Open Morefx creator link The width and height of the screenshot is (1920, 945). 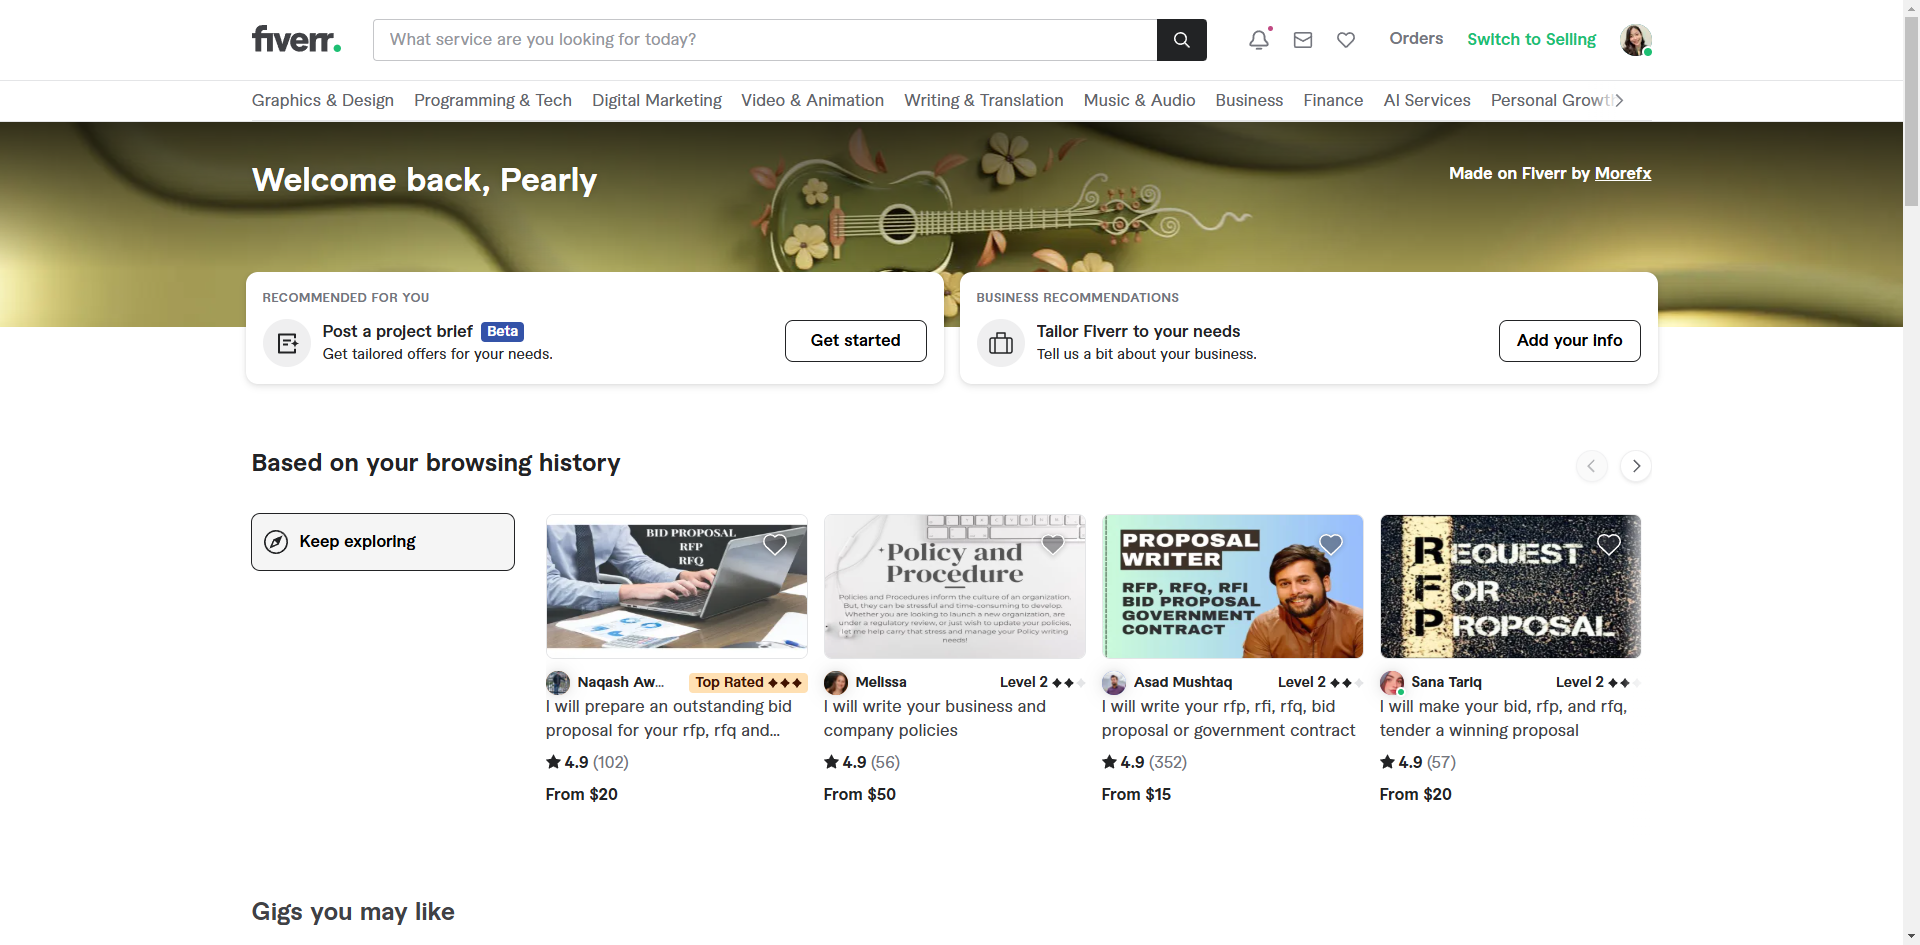(x=1623, y=173)
